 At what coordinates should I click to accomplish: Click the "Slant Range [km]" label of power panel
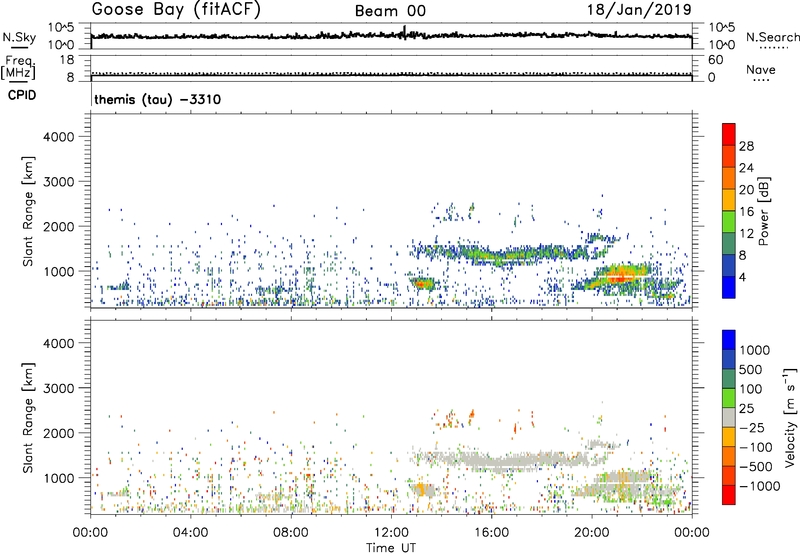(x=28, y=211)
